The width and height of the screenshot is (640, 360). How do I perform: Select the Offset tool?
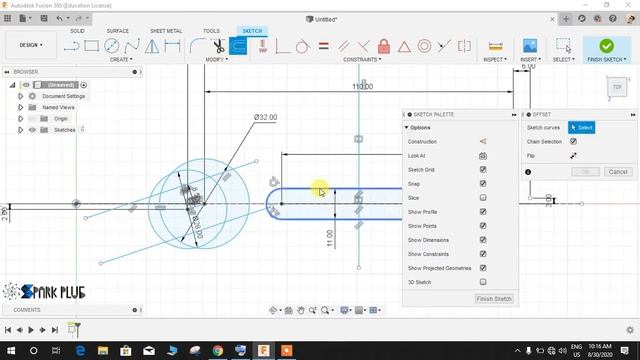(x=238, y=46)
